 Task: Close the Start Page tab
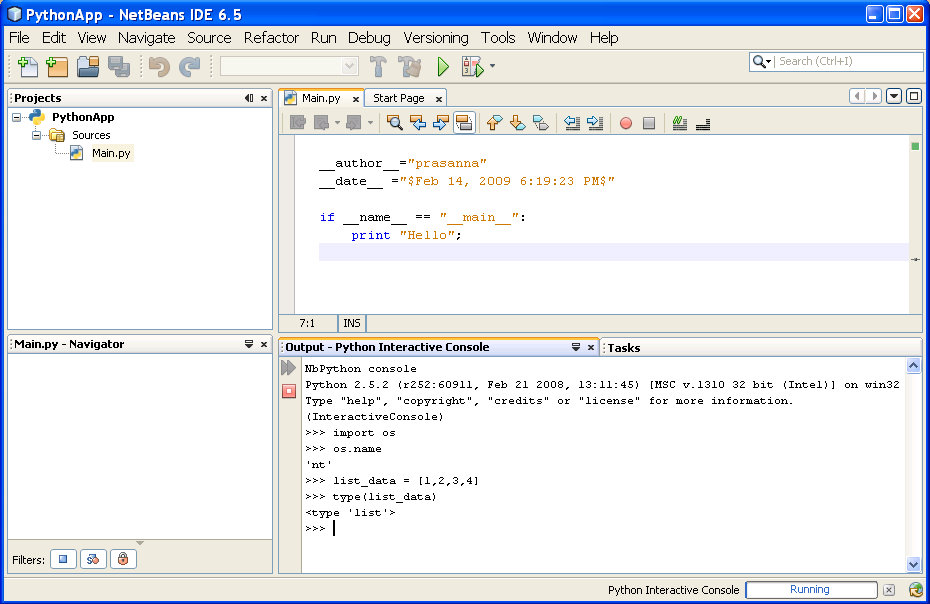coord(439,99)
